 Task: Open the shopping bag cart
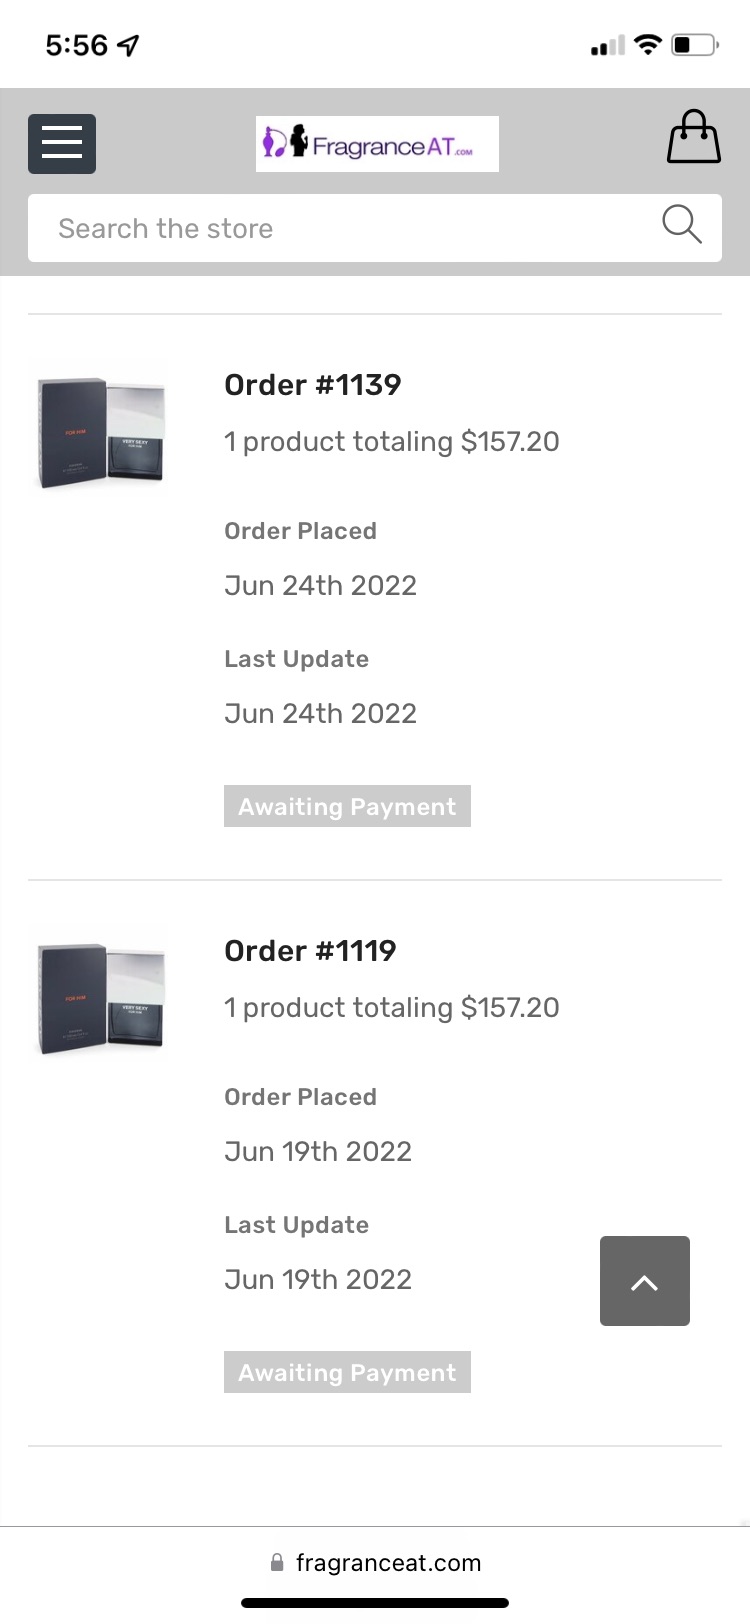(x=694, y=138)
